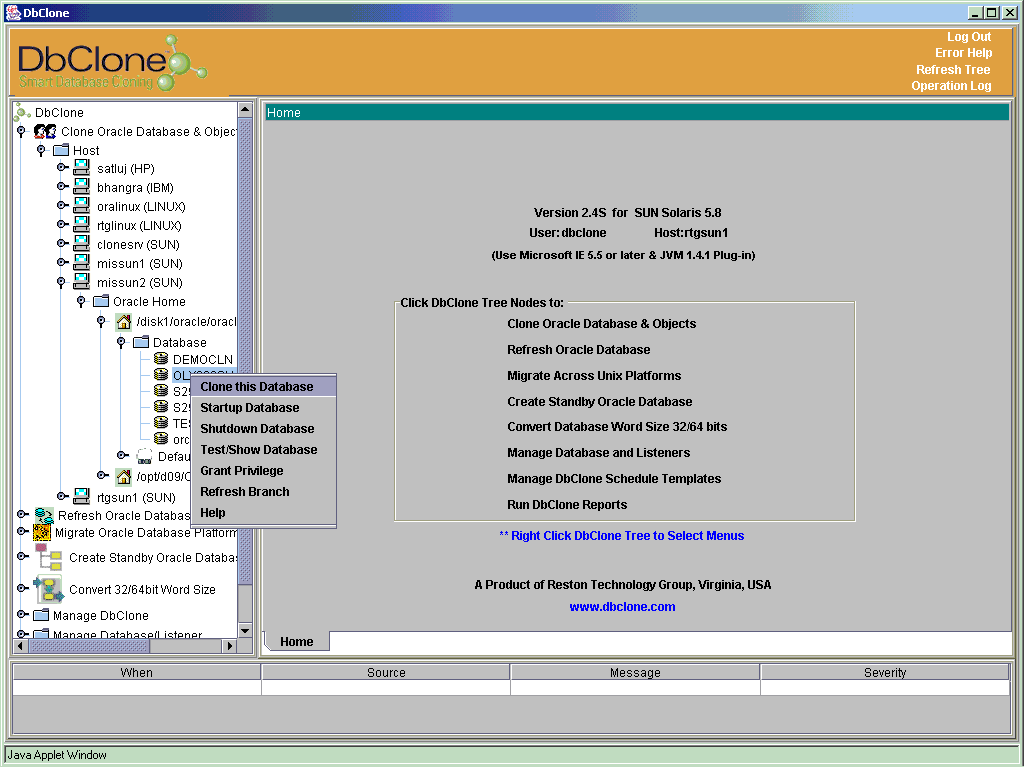Click the Migrate Oracle Database Platform icon
Viewport: 1024px width, 768px height.
click(42, 532)
